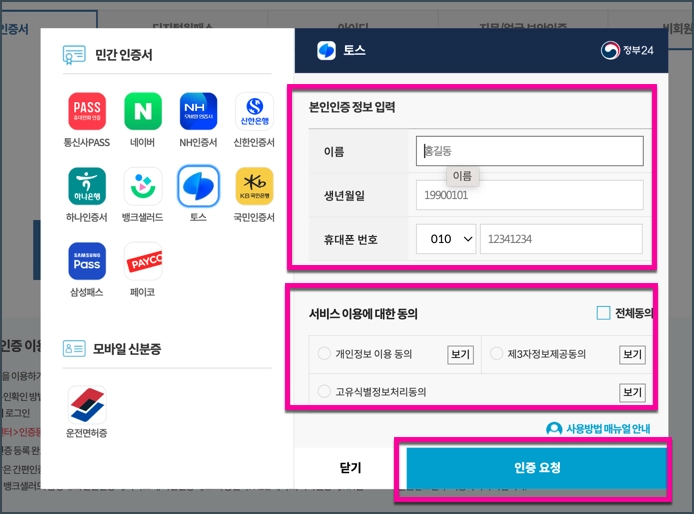Select the 고유식별정보처리동의 radio button
The image size is (694, 514).
[324, 391]
